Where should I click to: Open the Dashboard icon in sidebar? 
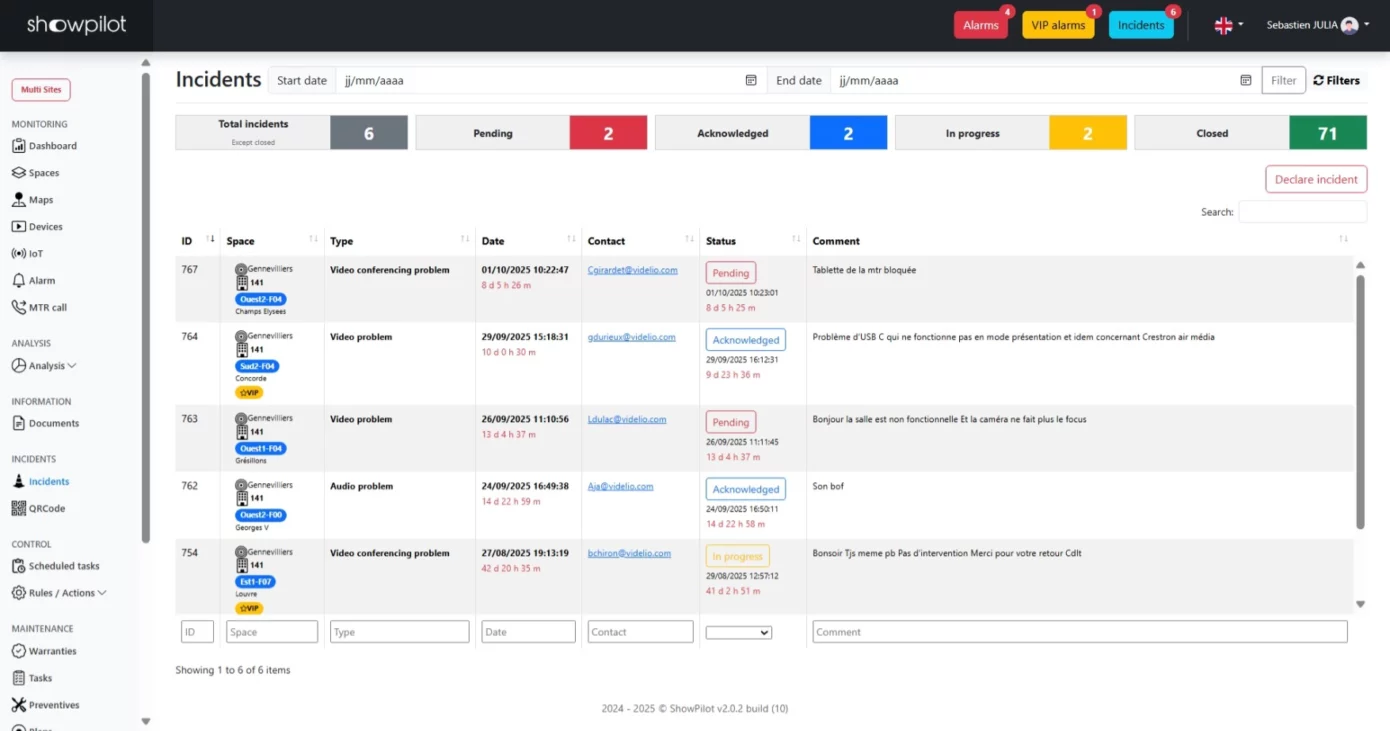18,146
